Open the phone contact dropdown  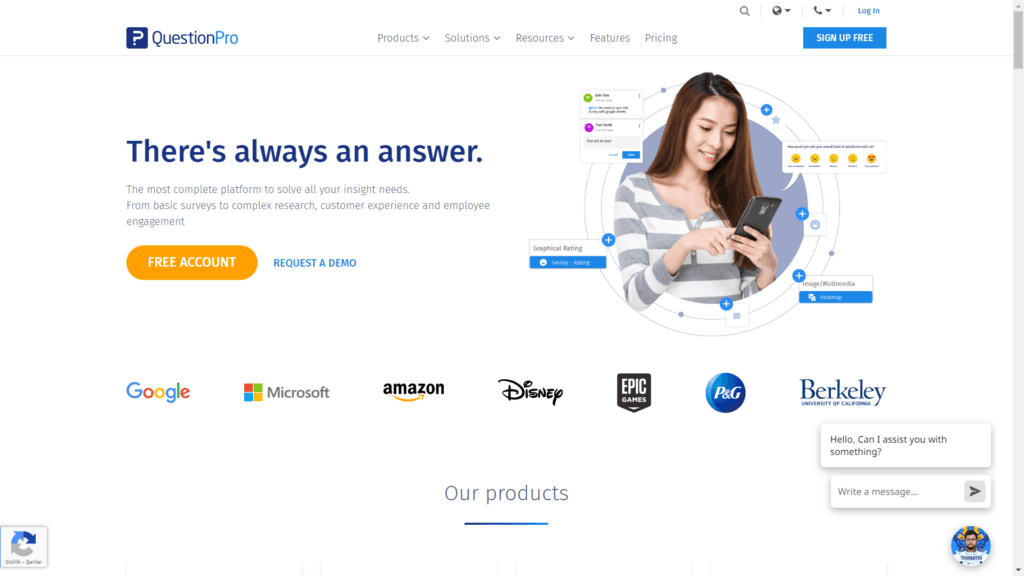click(x=822, y=10)
